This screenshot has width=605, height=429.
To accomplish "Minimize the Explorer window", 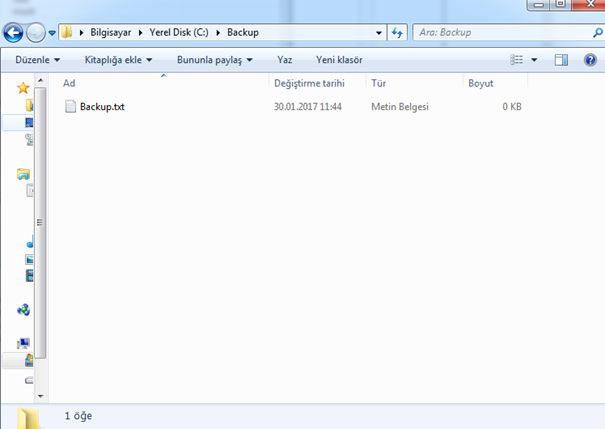I will [x=539, y=5].
